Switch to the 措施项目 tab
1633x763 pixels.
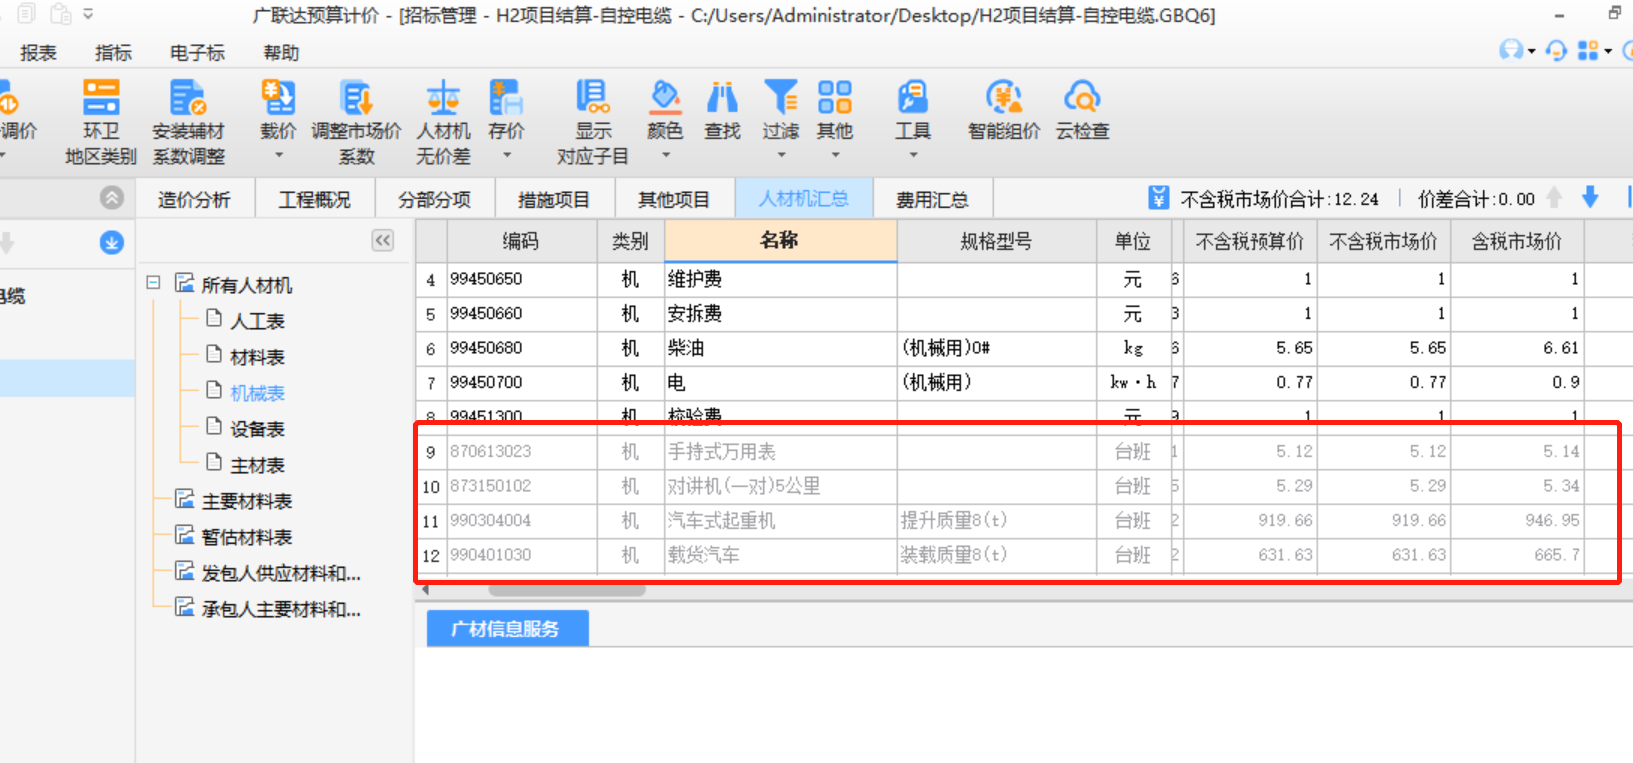coord(554,199)
